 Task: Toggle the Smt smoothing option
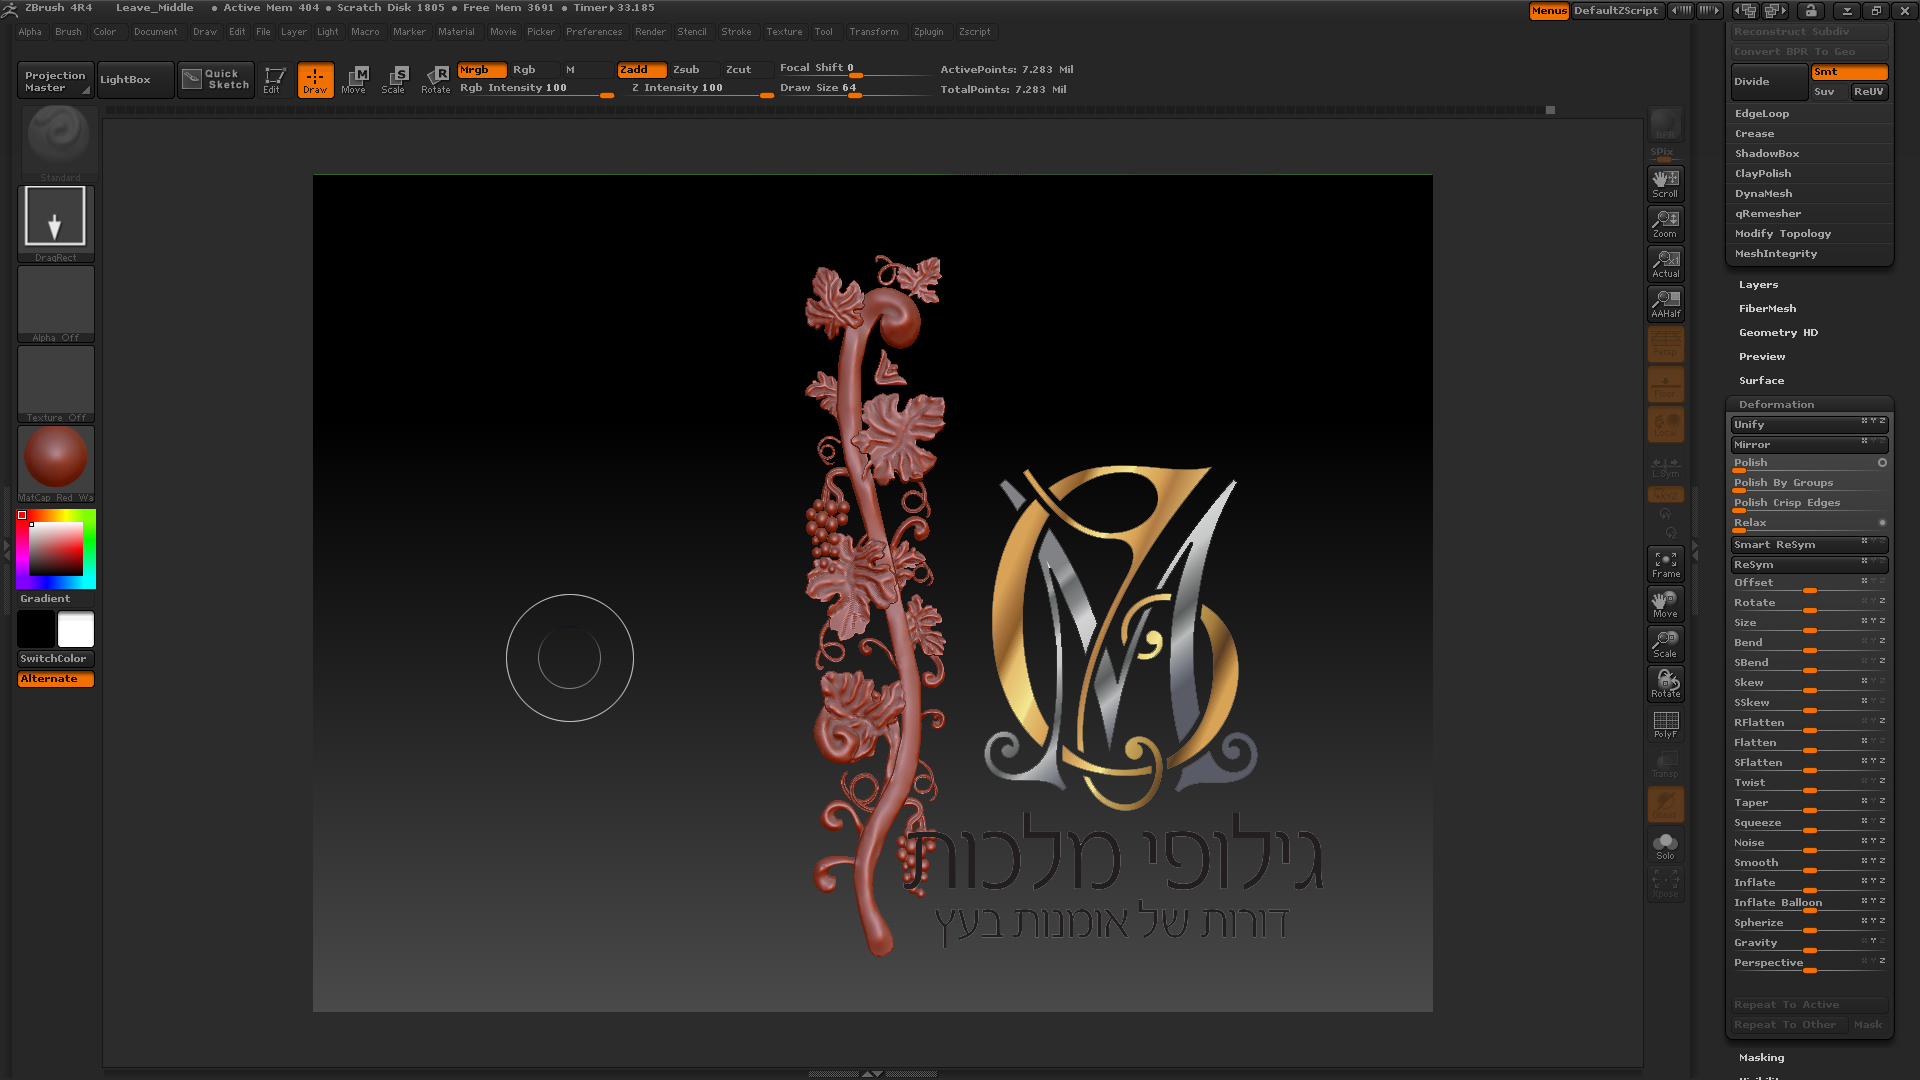(1849, 72)
